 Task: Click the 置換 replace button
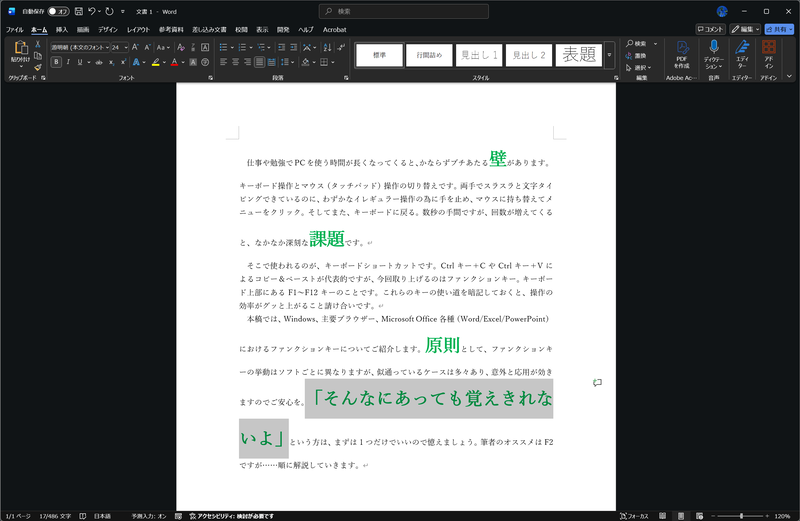coord(637,56)
